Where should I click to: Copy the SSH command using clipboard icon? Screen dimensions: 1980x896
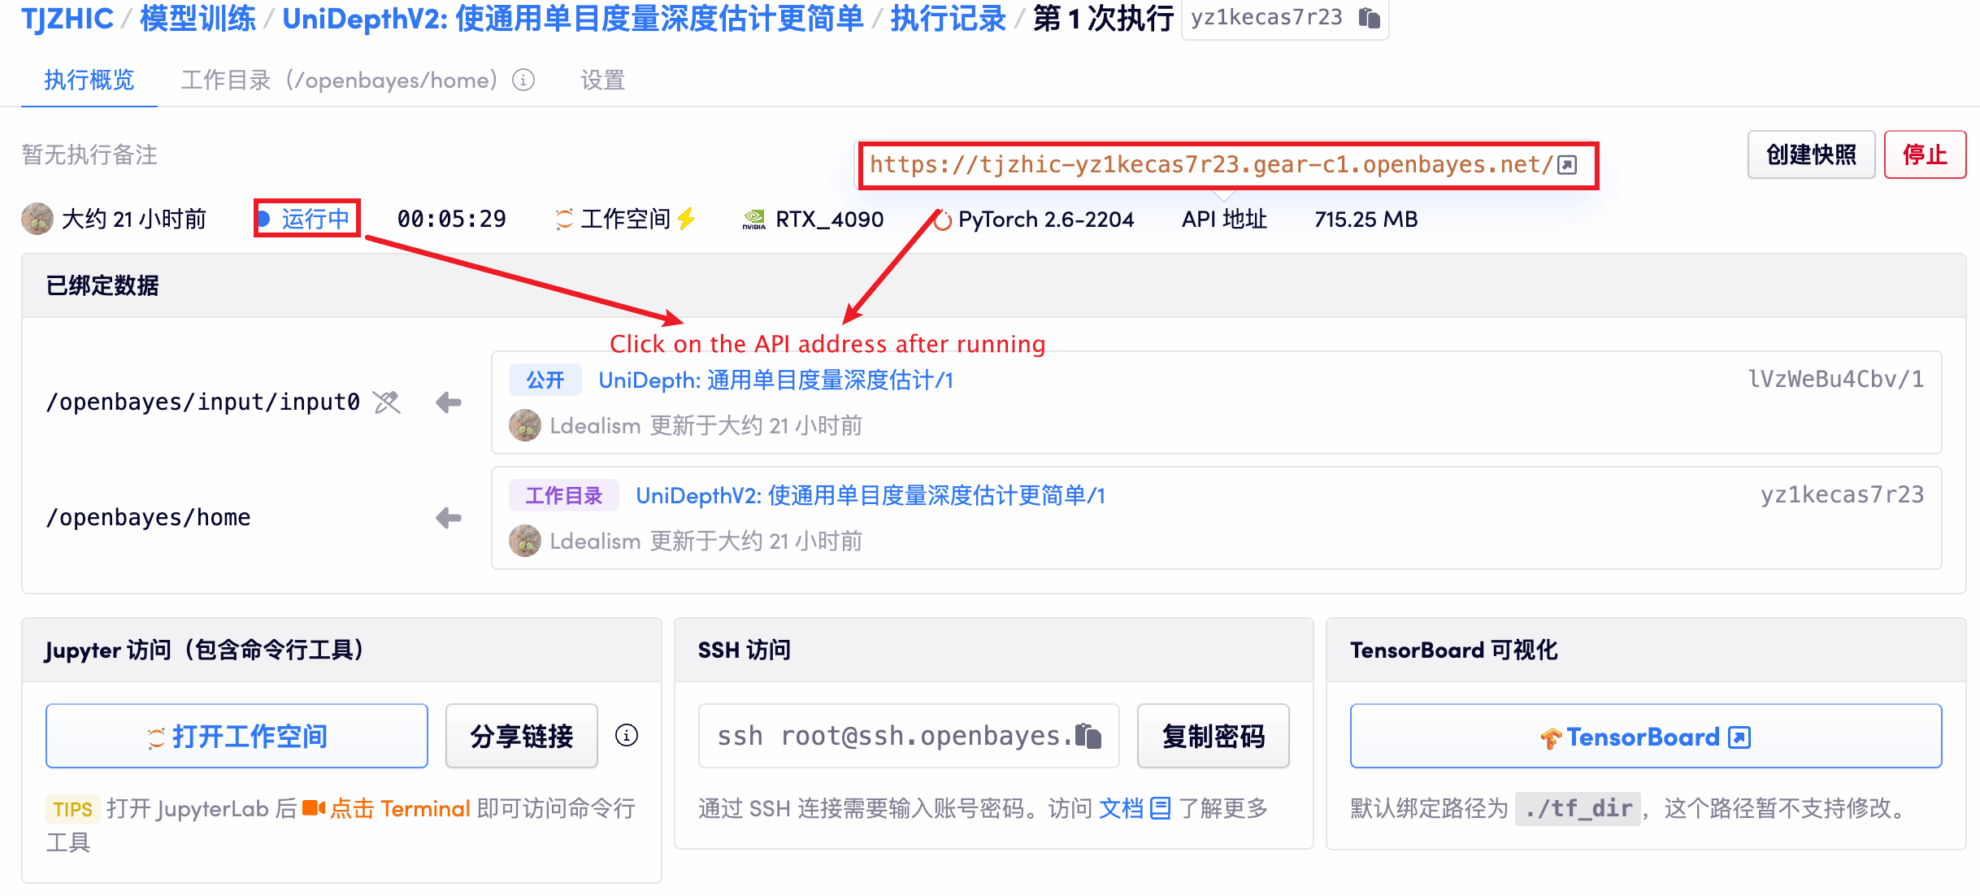(1088, 736)
